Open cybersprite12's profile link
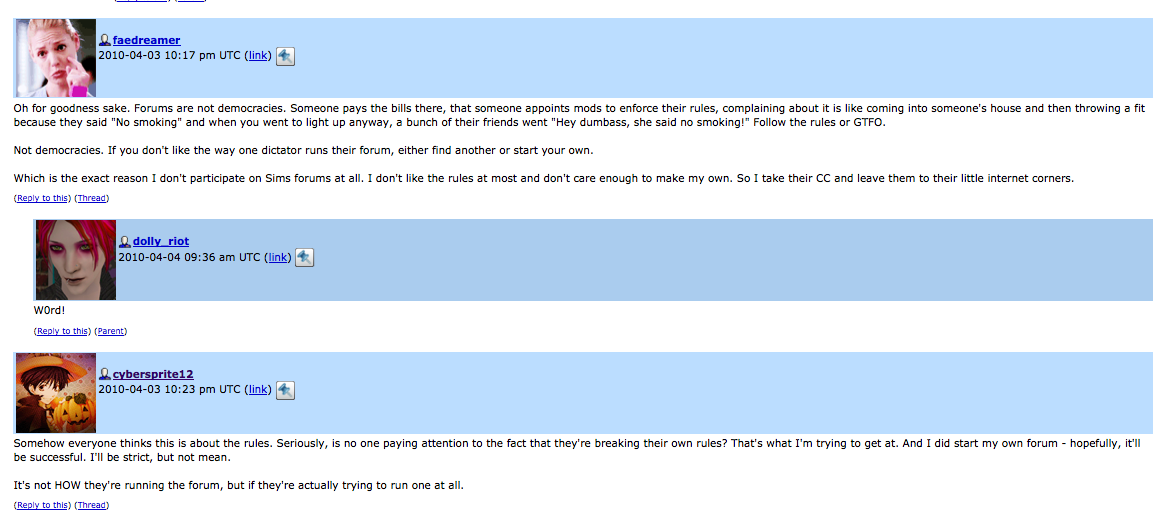 153,374
